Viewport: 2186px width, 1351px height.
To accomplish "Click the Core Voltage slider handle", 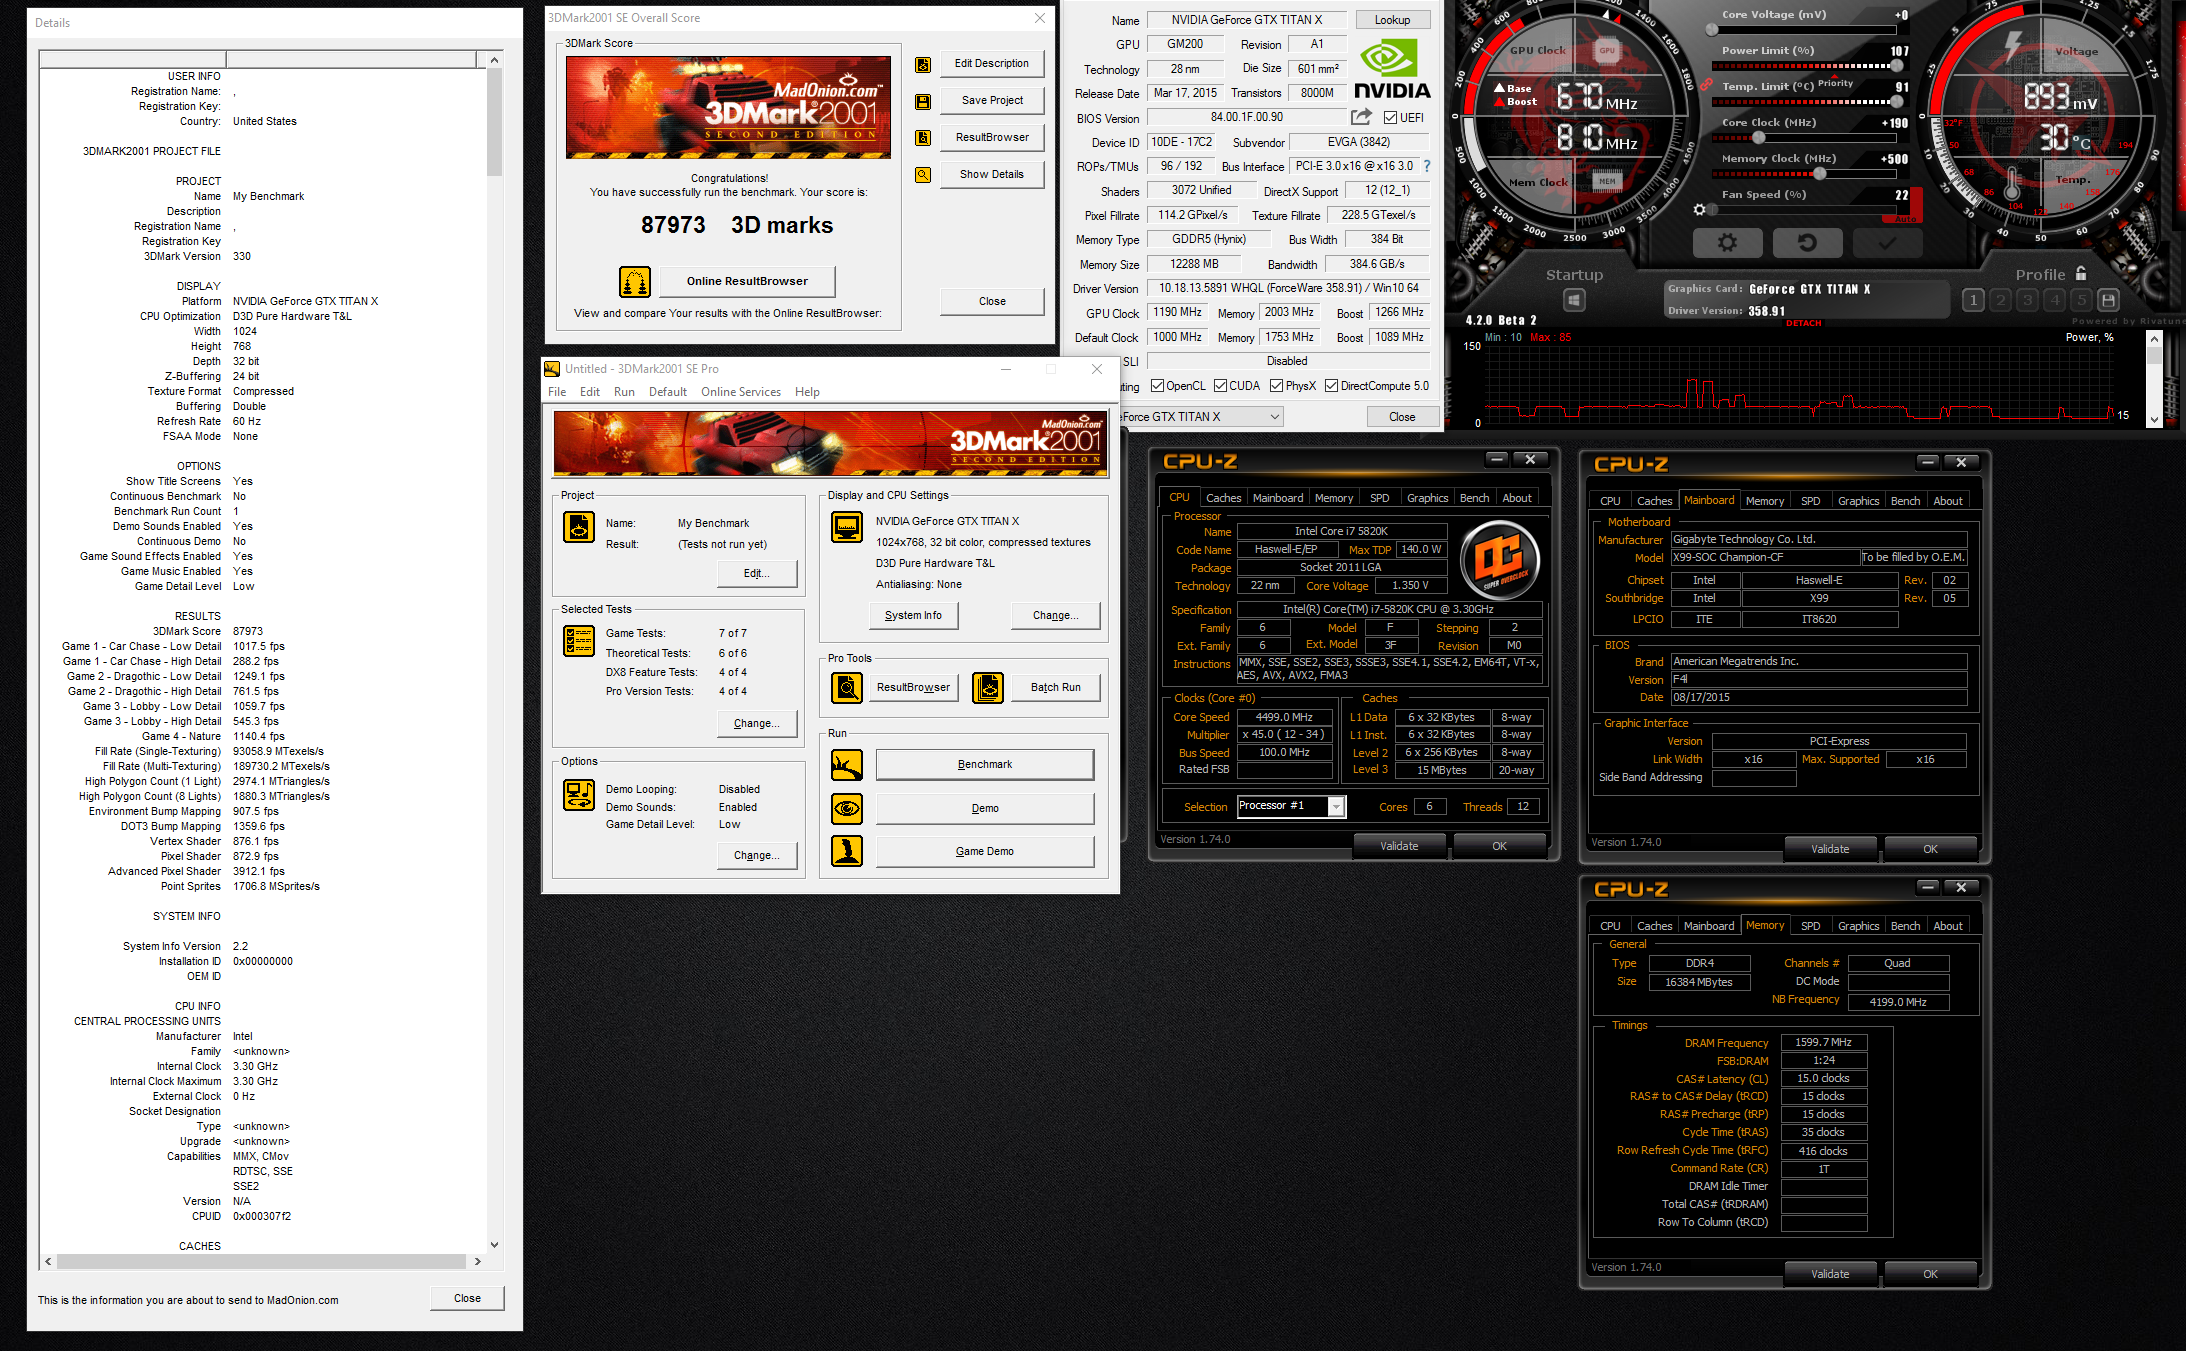I will coord(1712,30).
